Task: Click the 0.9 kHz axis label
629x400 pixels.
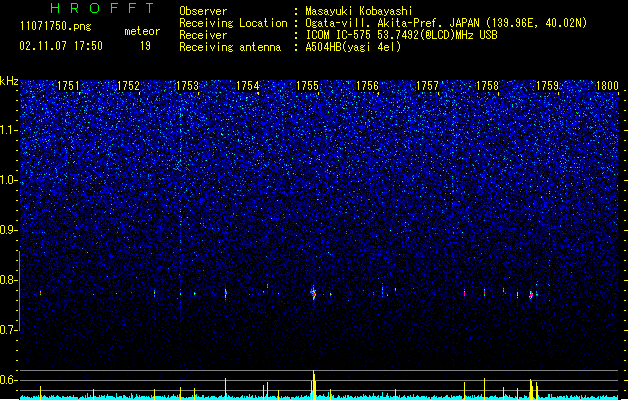Action: 9,230
